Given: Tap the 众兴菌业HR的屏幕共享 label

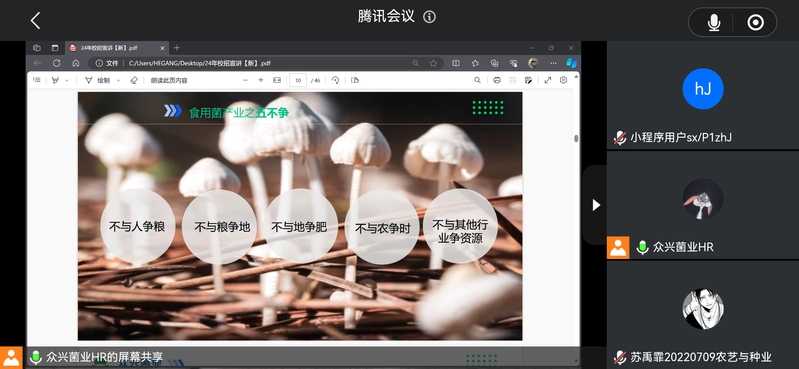Looking at the screenshot, I should click(x=104, y=357).
